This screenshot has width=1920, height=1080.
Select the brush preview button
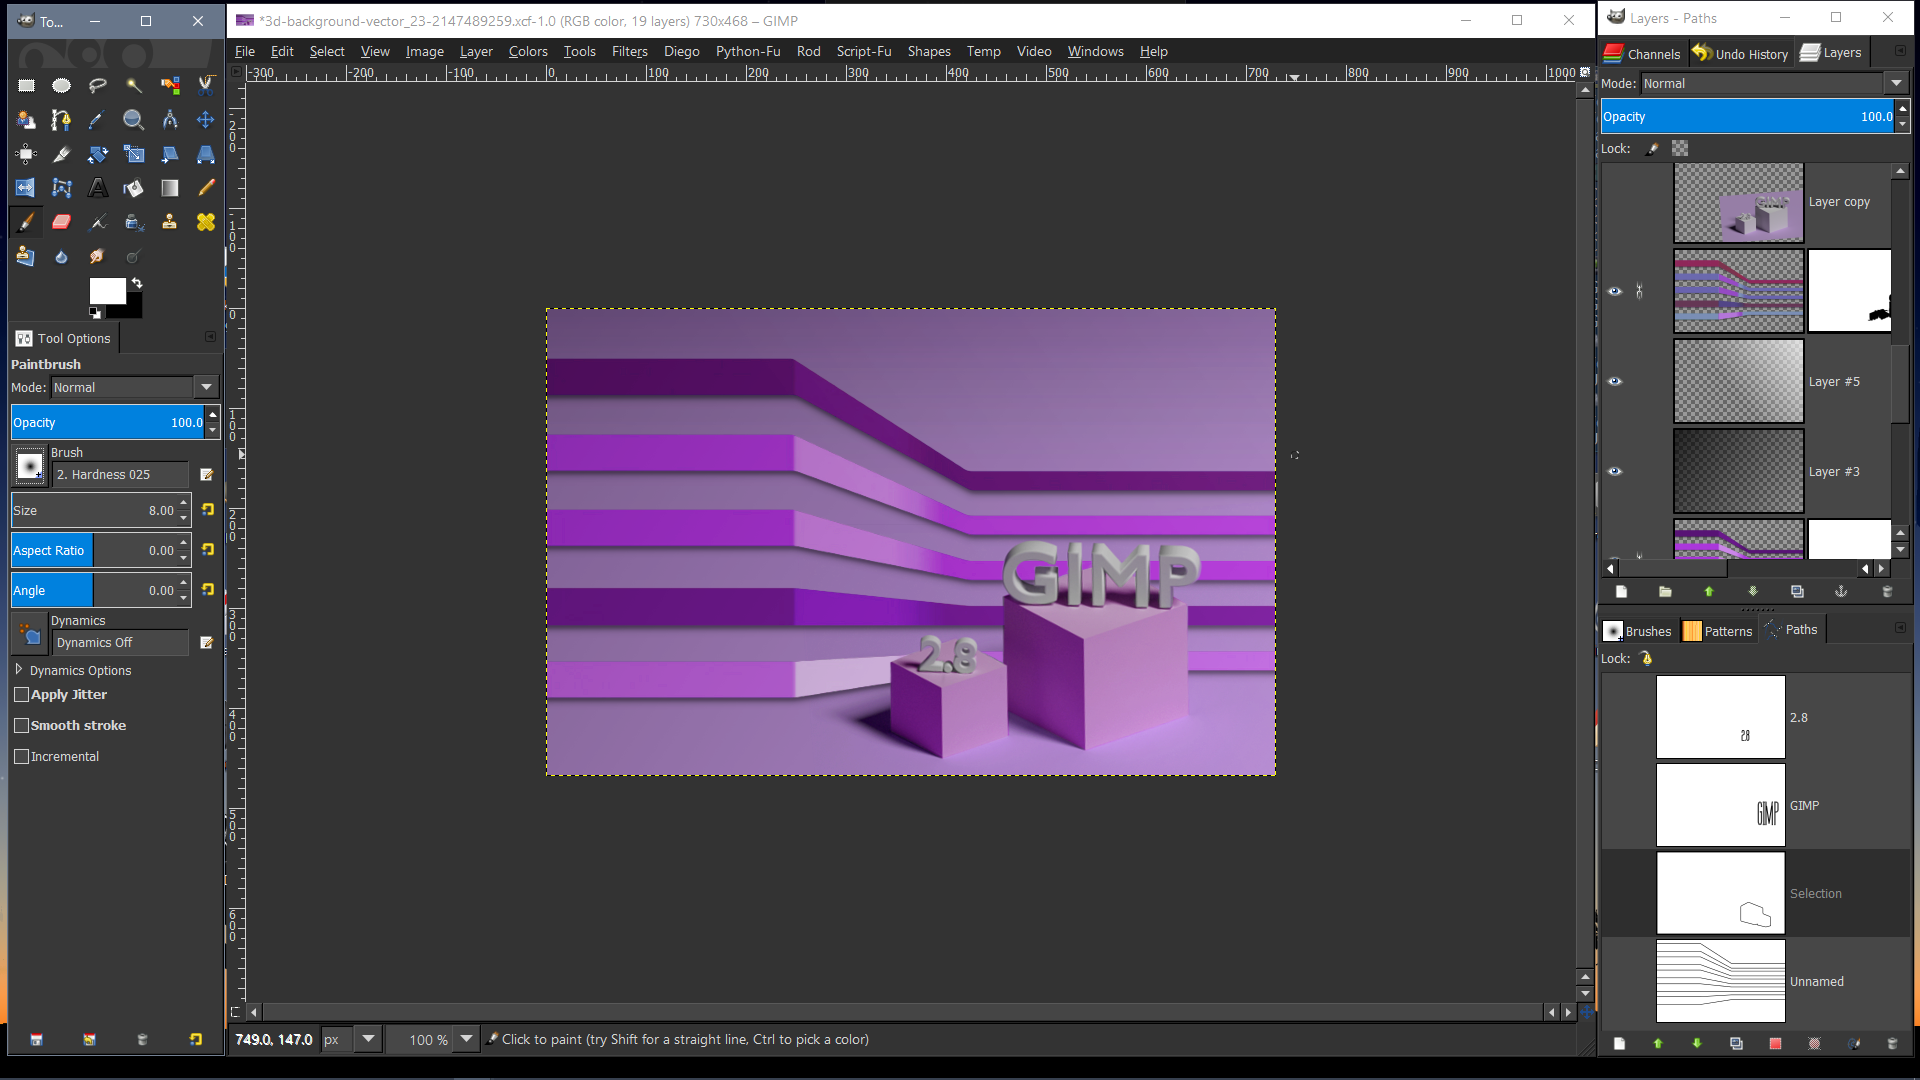30,466
